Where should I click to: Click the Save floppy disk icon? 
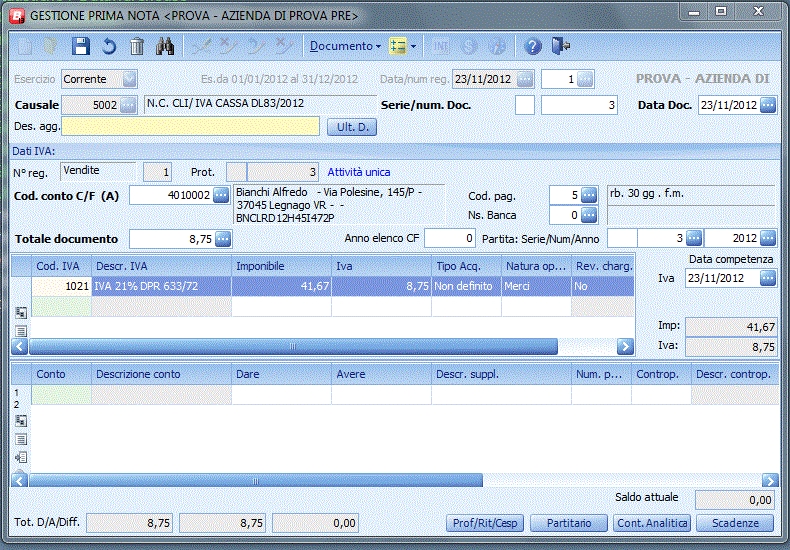tap(82, 47)
